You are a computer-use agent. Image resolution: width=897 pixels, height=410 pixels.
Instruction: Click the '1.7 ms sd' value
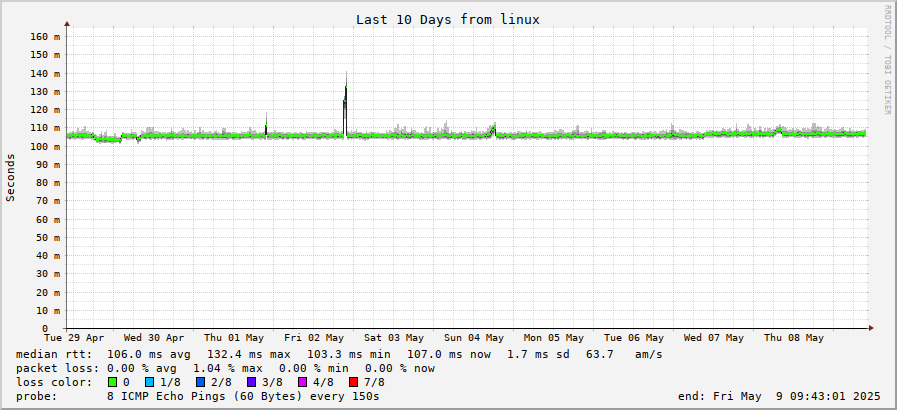coord(538,355)
